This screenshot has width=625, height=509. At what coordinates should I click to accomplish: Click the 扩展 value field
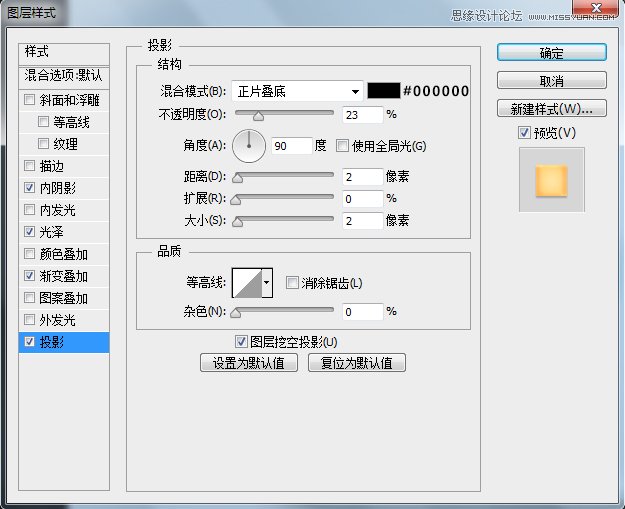pyautogui.click(x=362, y=198)
